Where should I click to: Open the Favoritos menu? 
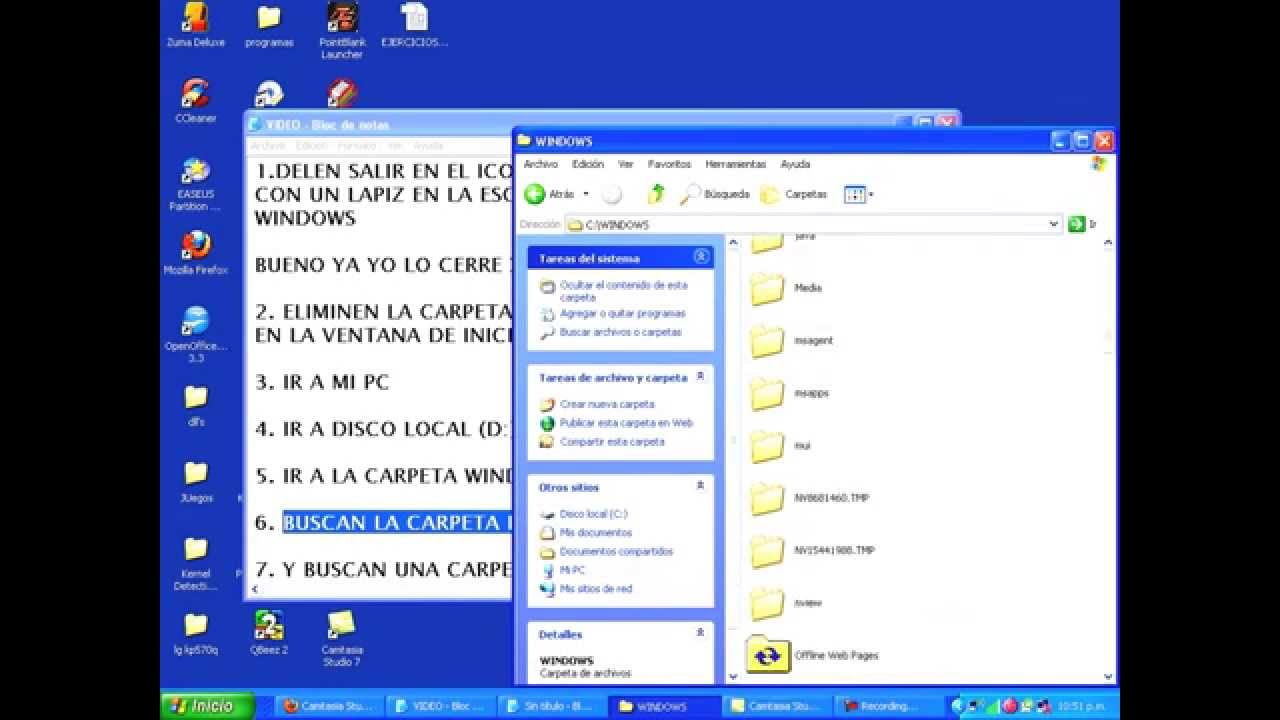coord(669,164)
